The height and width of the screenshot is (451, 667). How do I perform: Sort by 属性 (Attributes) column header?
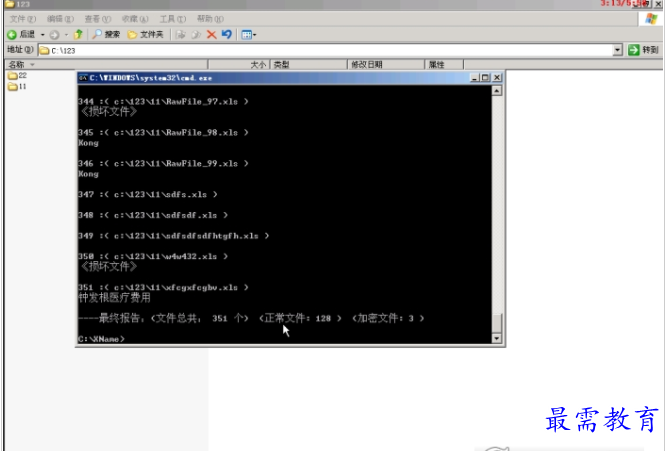tap(444, 65)
